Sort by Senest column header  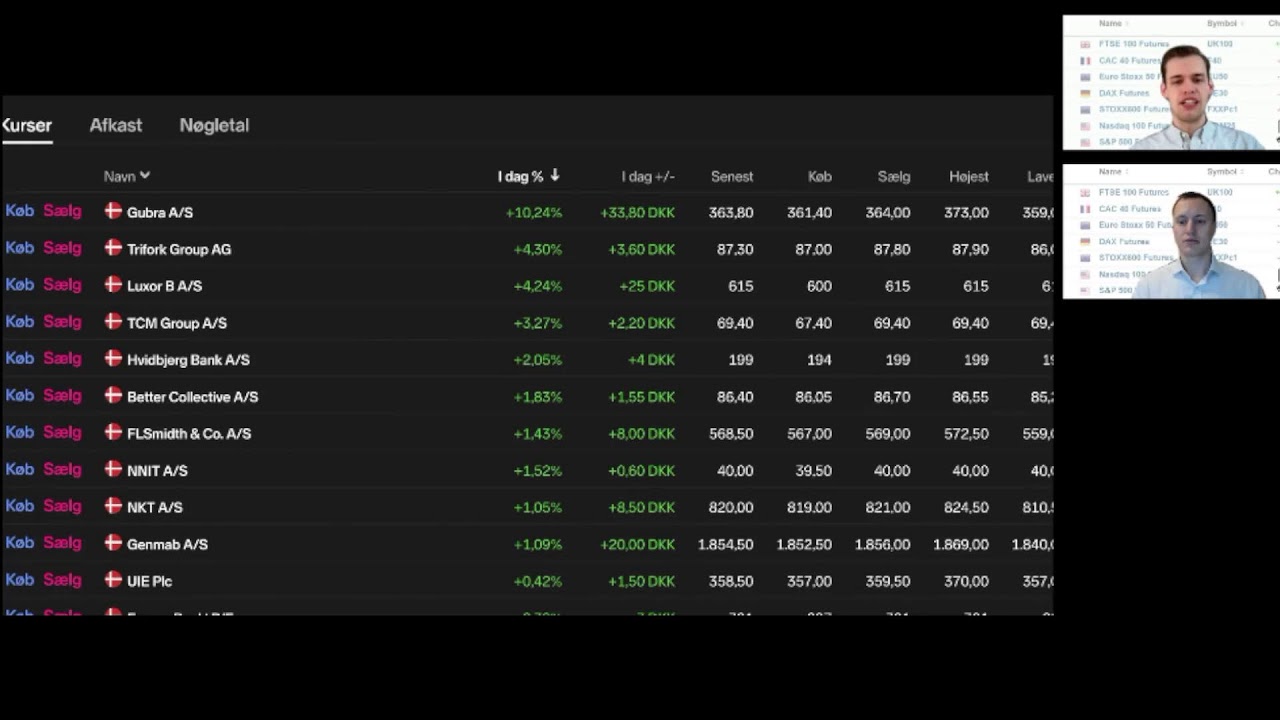pos(732,176)
